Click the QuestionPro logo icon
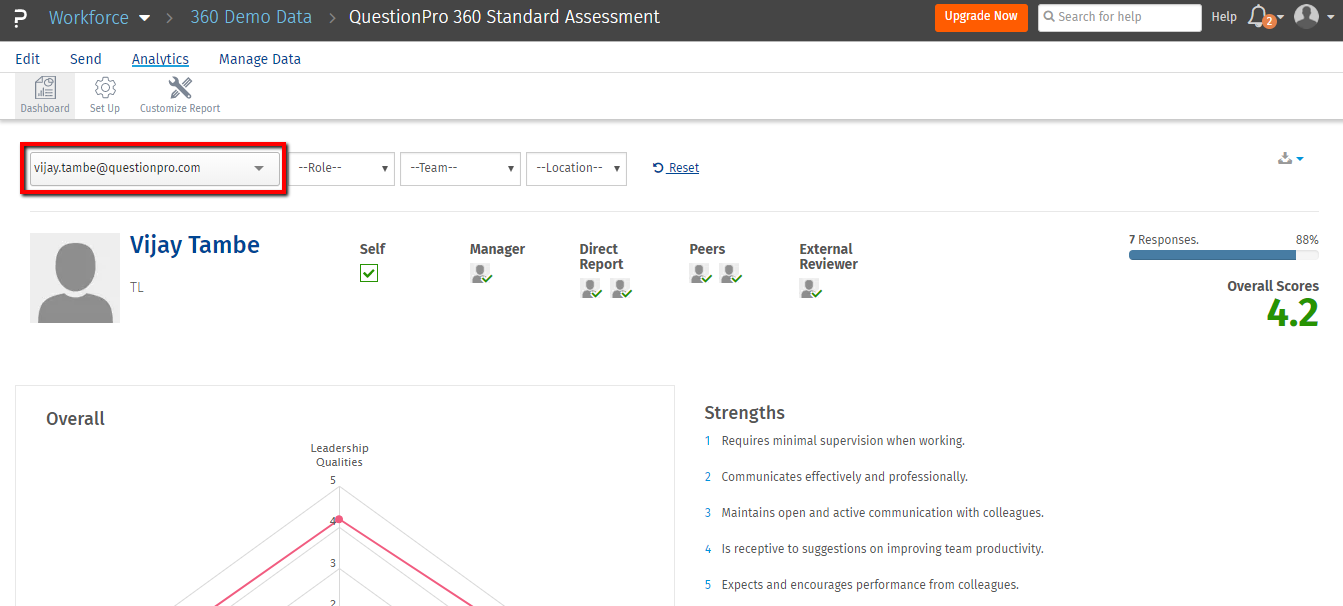Viewport: 1343px width, 606px height. click(20, 18)
